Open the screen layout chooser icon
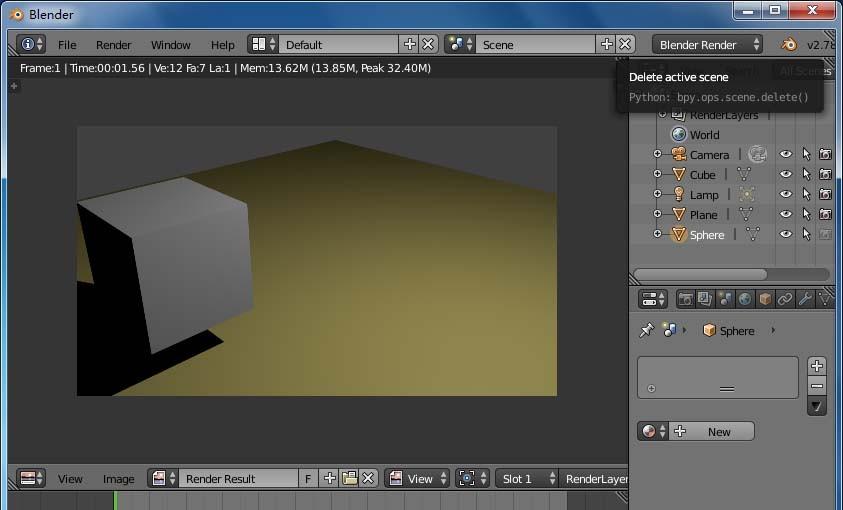 pyautogui.click(x=263, y=45)
